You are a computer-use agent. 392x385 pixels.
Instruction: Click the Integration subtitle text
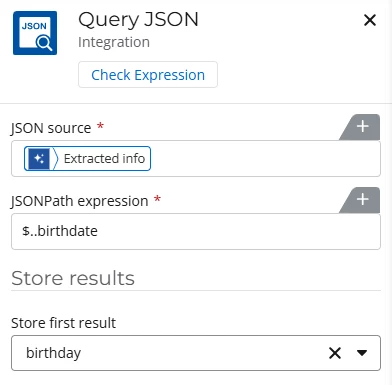point(114,42)
